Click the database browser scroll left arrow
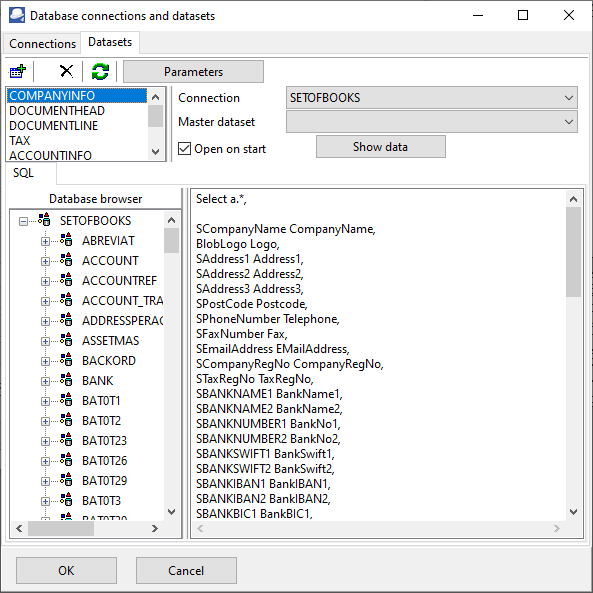 click(19, 529)
